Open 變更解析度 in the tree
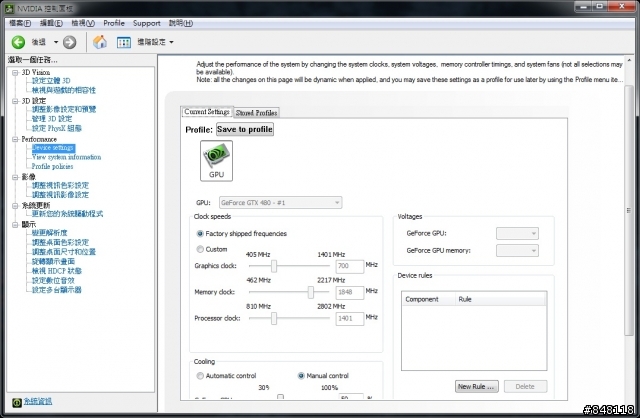Screen dimensions: 640x418 pos(49,233)
